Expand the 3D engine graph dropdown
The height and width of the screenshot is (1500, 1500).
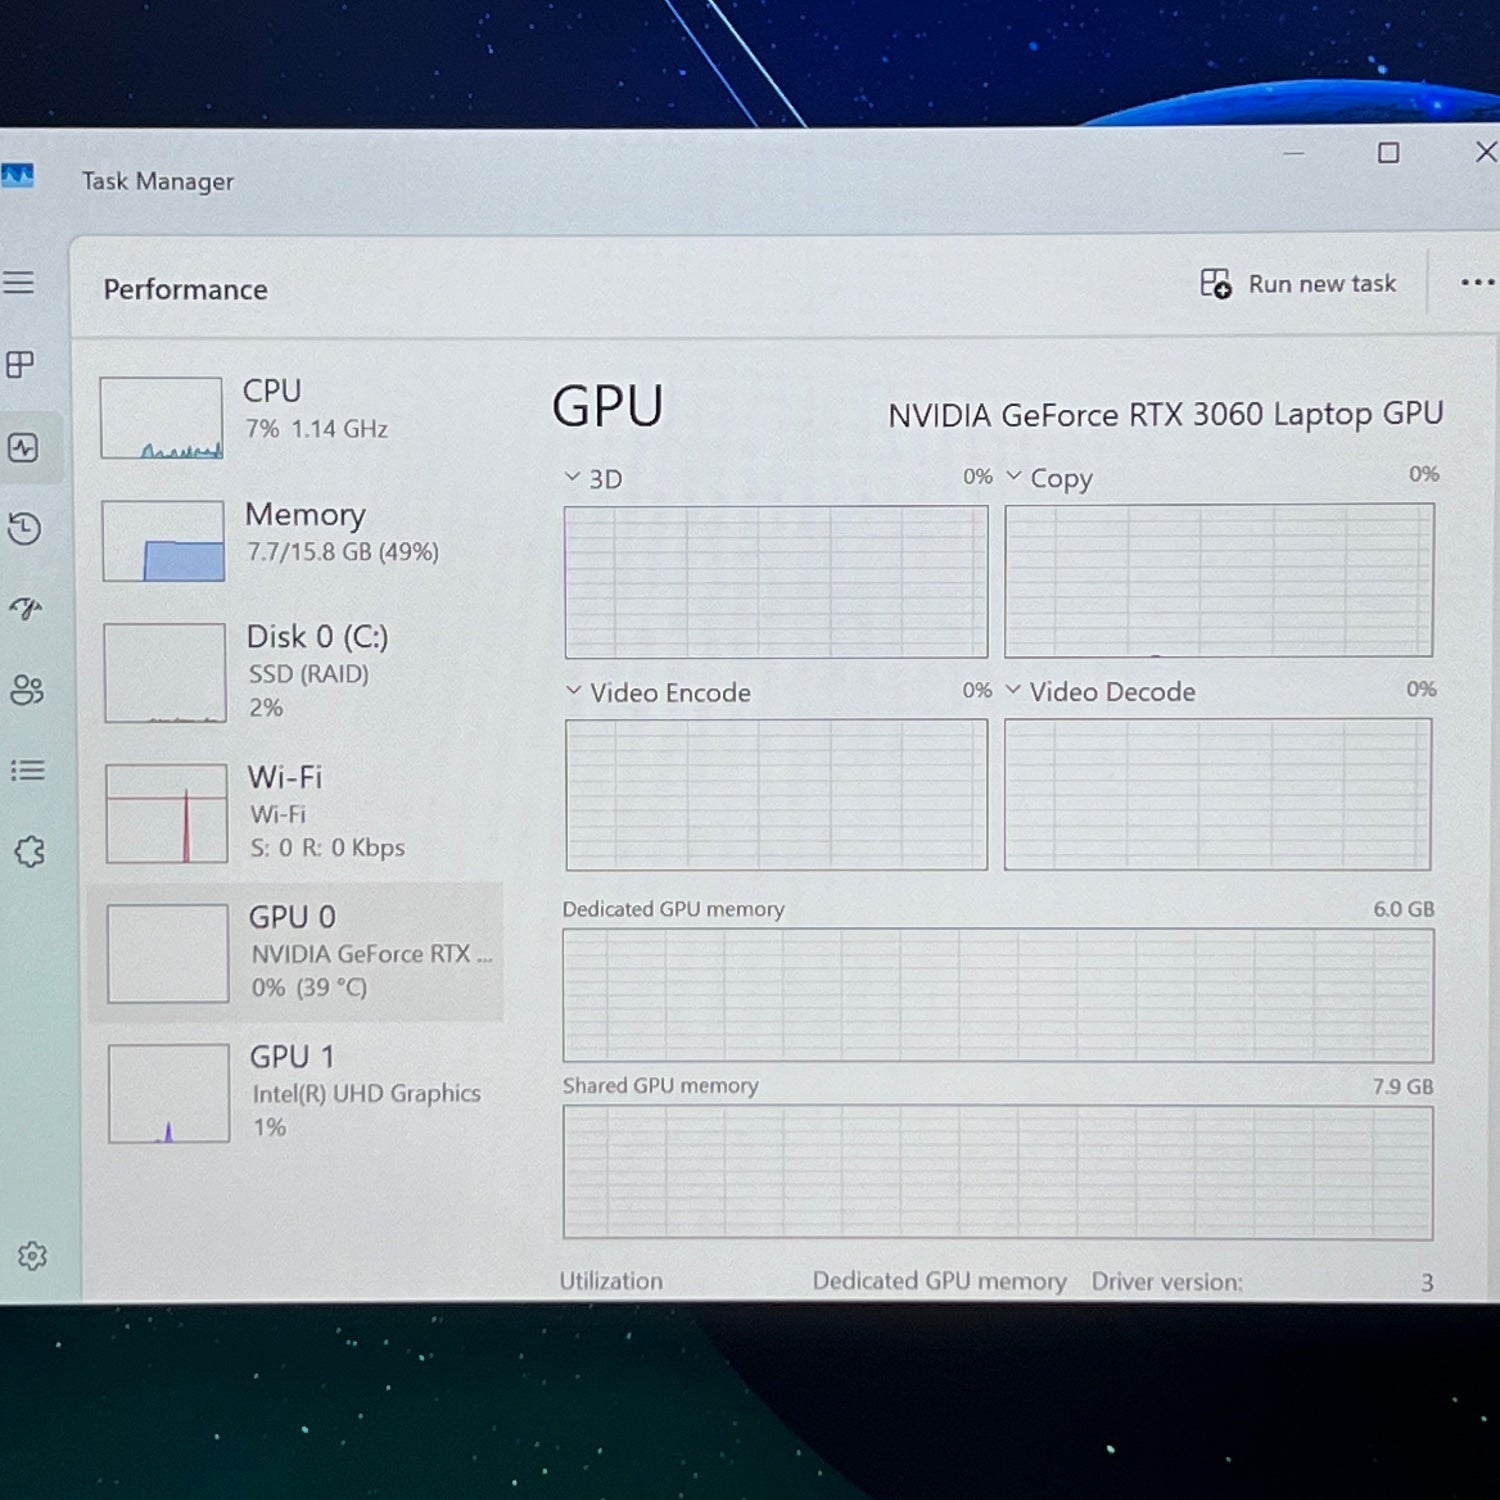(573, 477)
